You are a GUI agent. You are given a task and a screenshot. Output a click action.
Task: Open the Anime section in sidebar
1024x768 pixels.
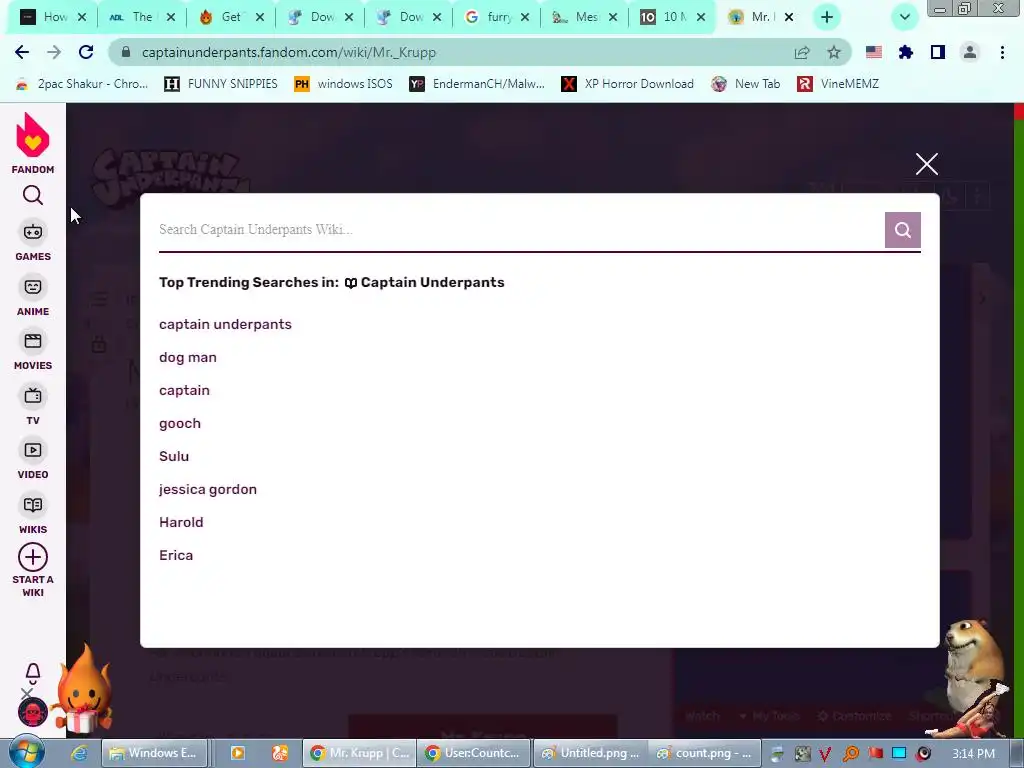point(33,296)
